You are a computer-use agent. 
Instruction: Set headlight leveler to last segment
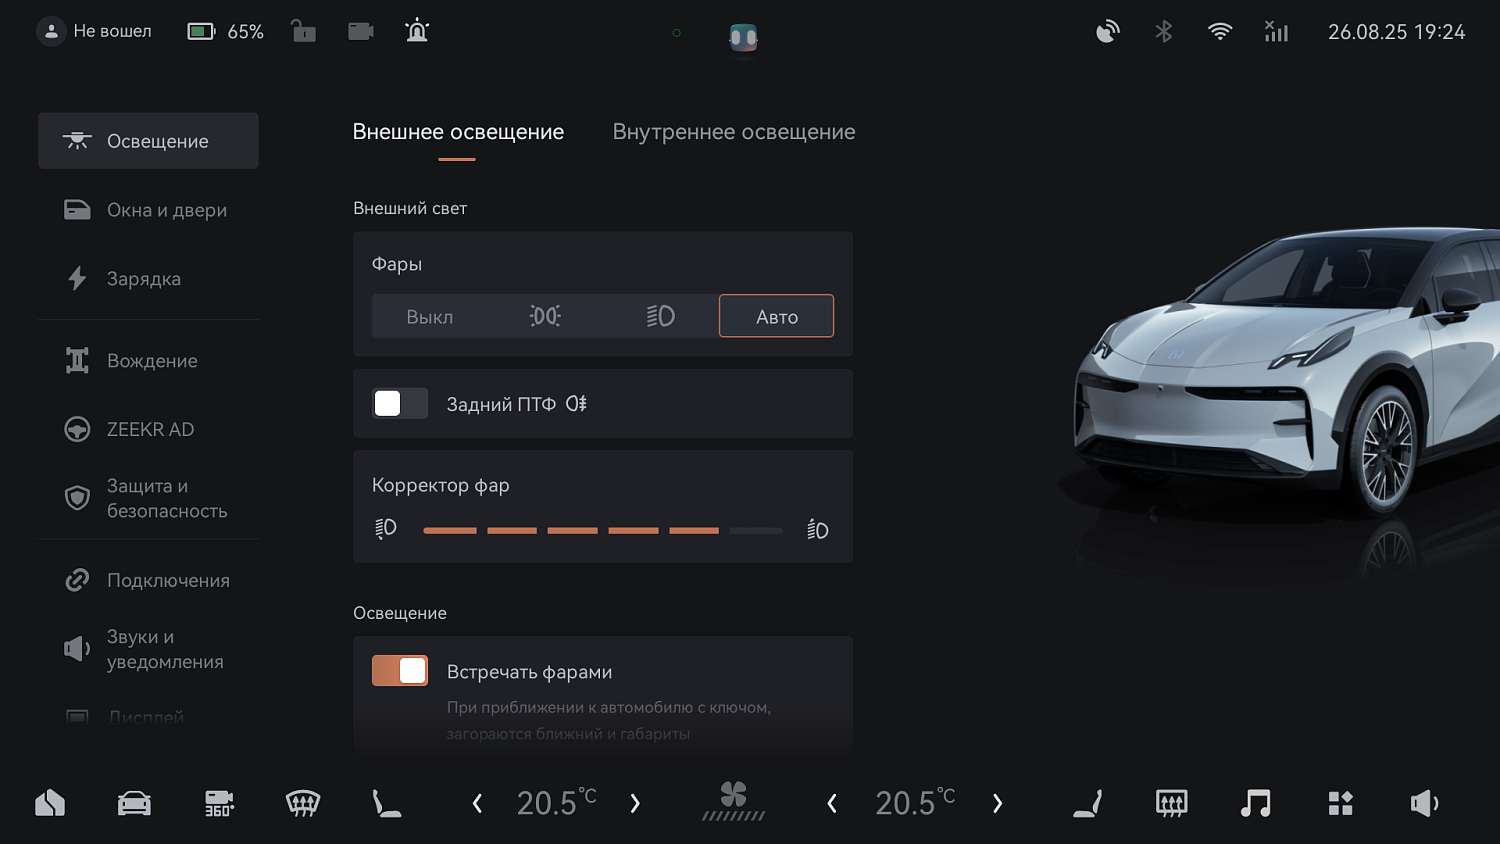click(756, 530)
